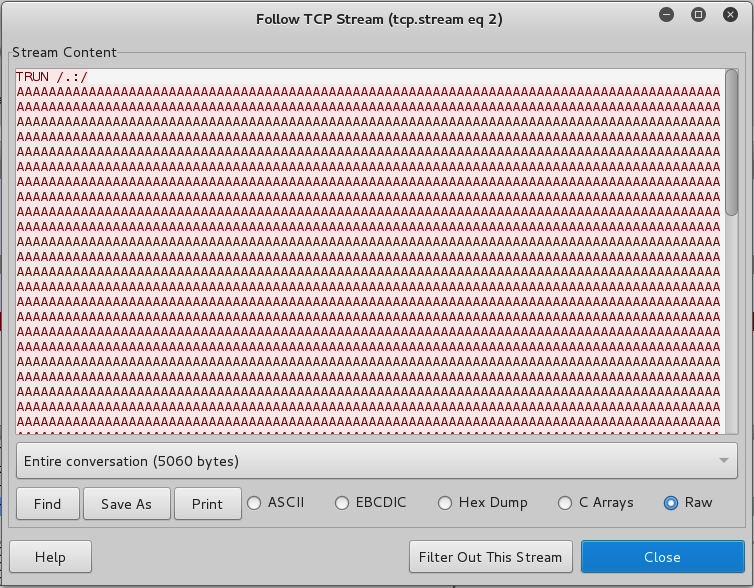Print the stream content

point(208,504)
